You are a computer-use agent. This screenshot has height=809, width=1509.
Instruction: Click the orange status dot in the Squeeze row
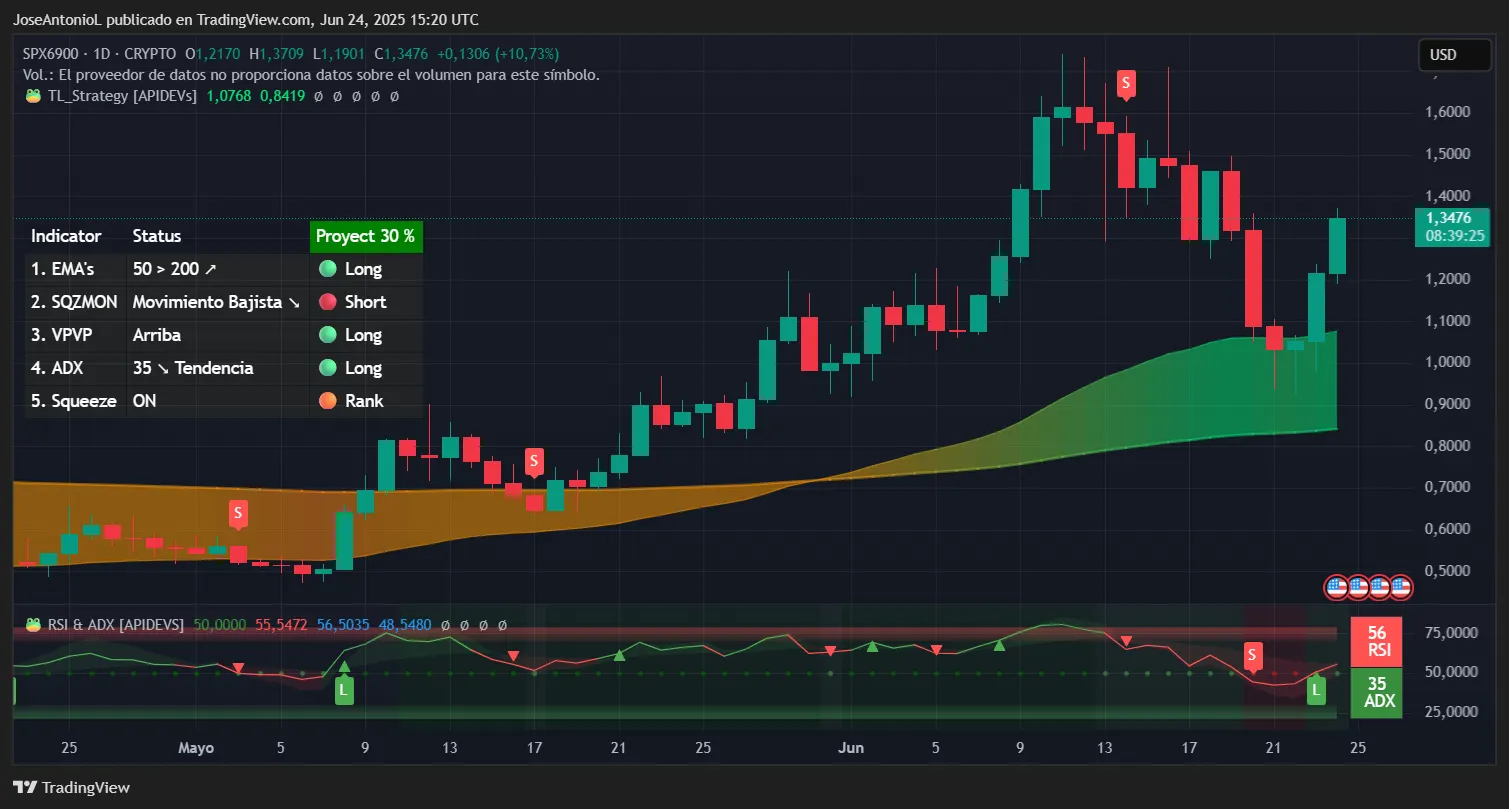[x=327, y=401]
